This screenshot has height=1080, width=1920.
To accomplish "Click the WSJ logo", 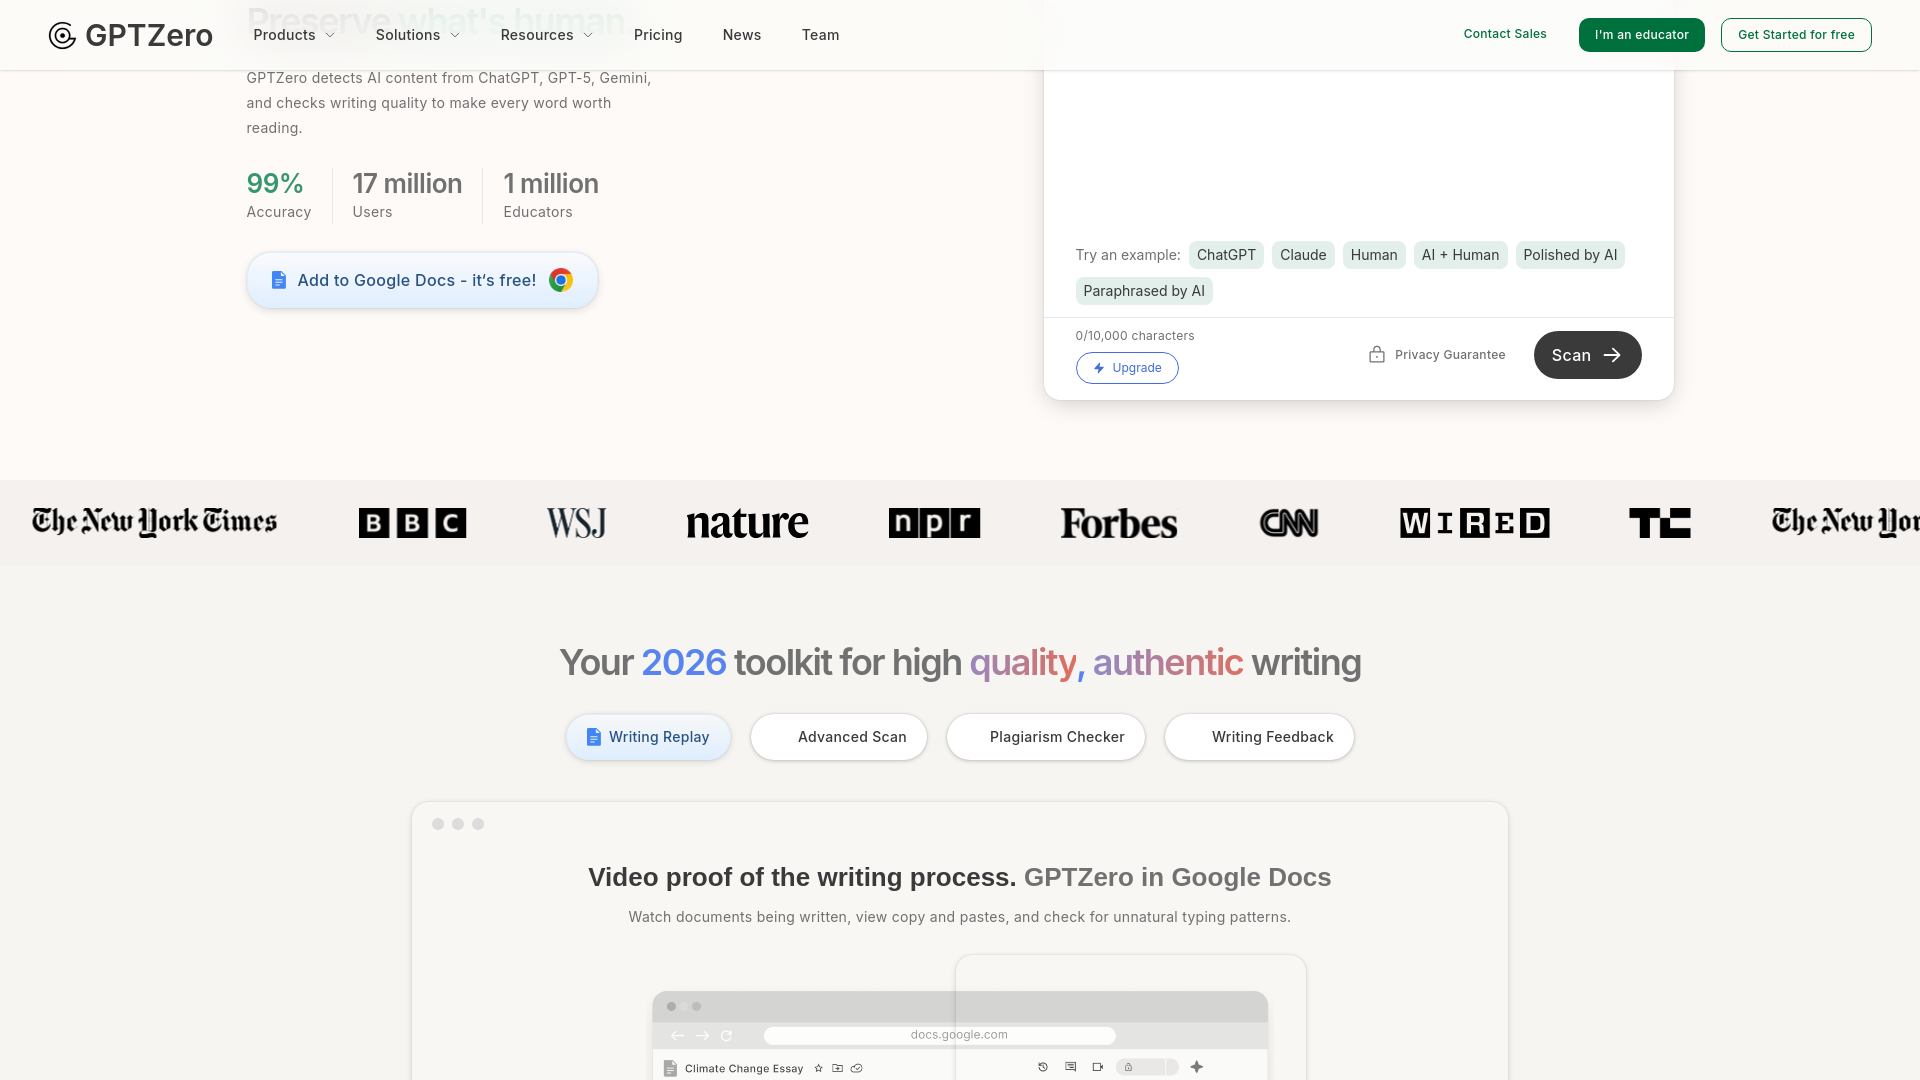I will pyautogui.click(x=576, y=523).
